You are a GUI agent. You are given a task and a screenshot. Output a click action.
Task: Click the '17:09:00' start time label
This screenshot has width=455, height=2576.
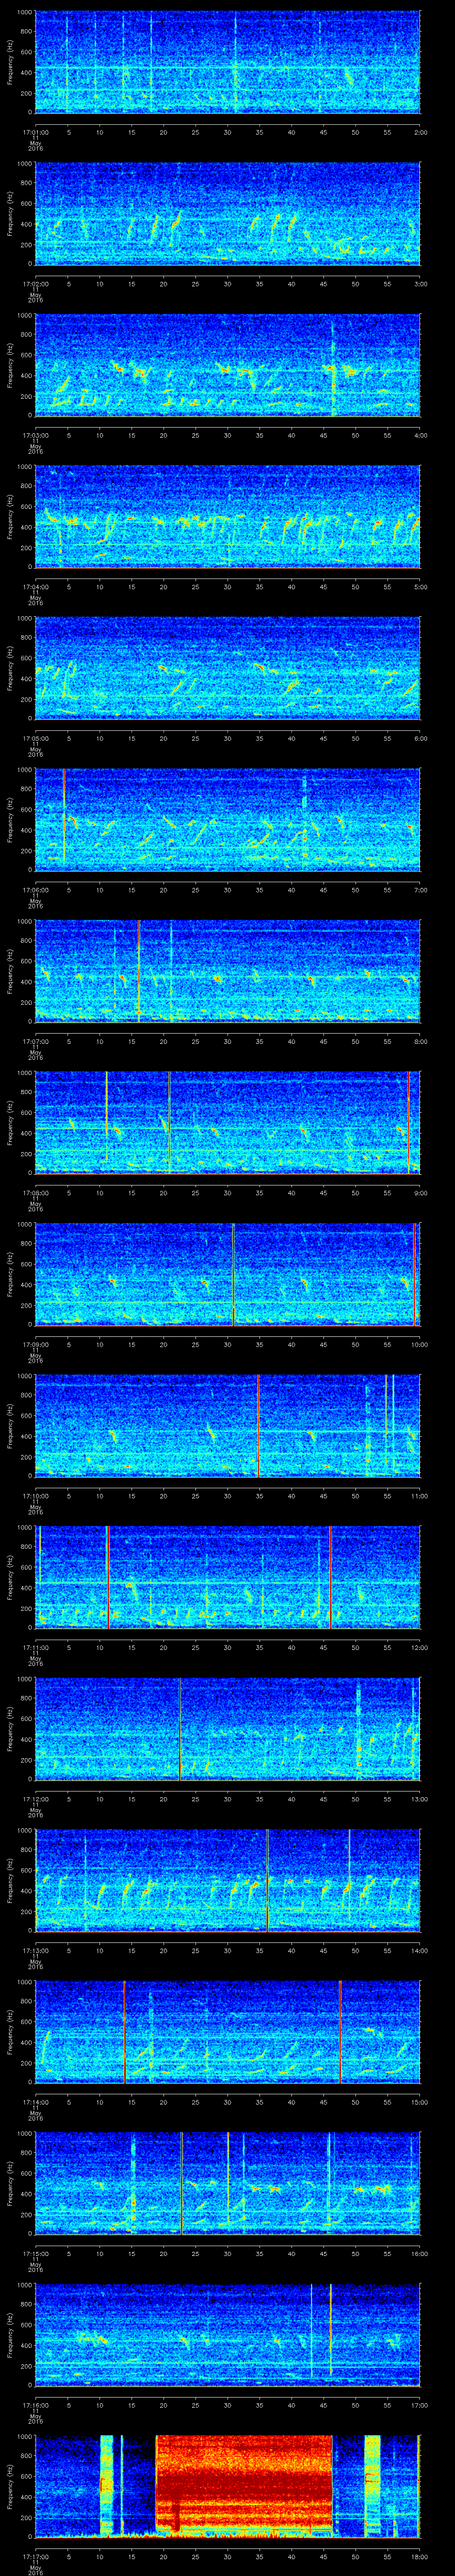coord(35,1344)
